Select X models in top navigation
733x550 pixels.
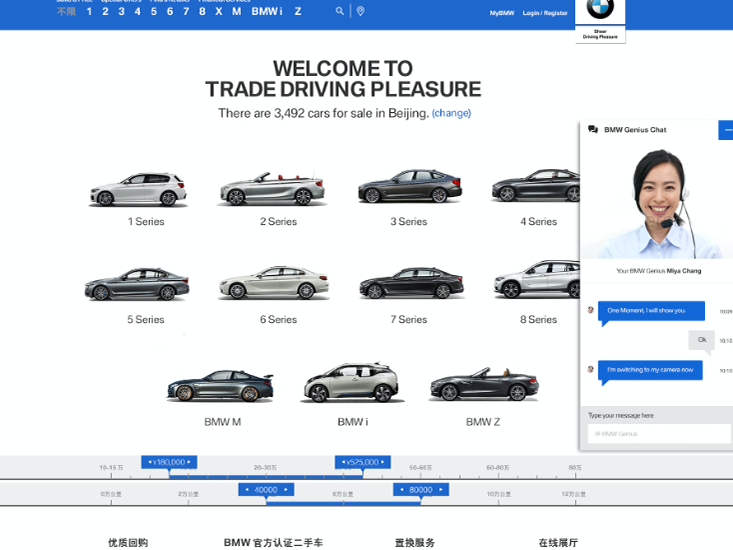219,11
